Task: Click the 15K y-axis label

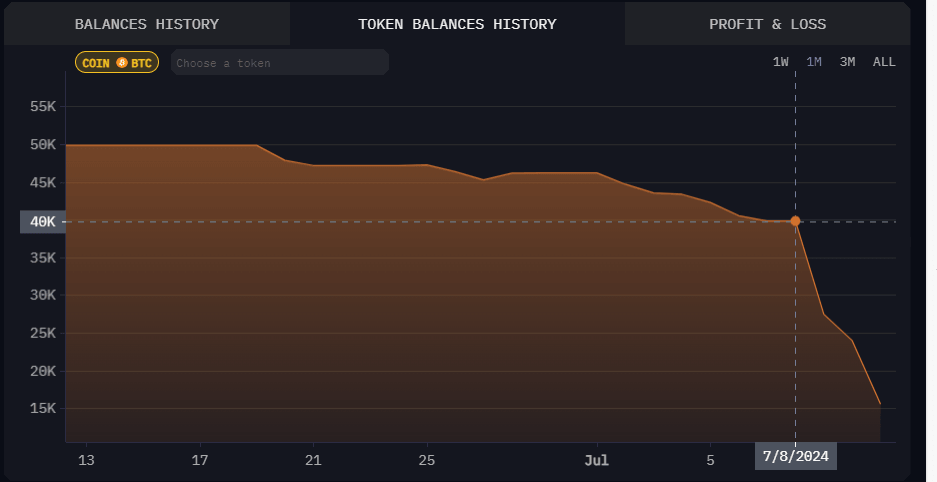Action: (42, 409)
